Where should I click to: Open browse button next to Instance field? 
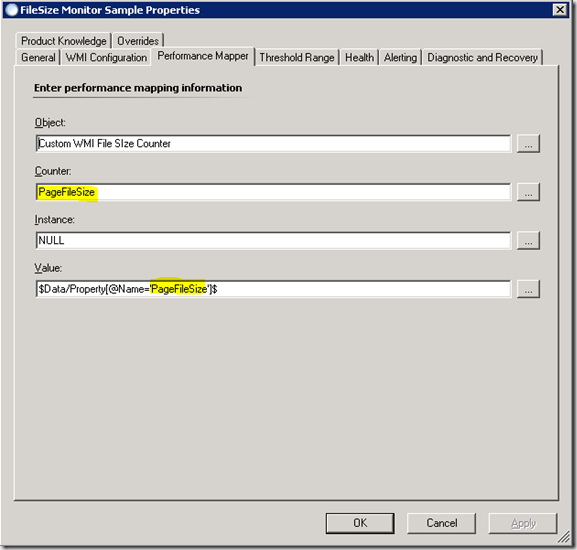(x=528, y=241)
